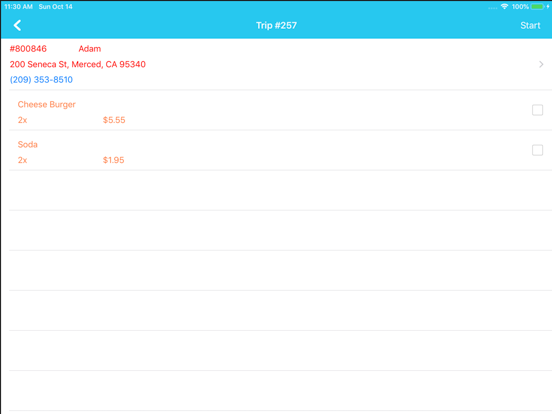The image size is (552, 414).
Task: Tap the battery status icon
Action: (537, 6)
